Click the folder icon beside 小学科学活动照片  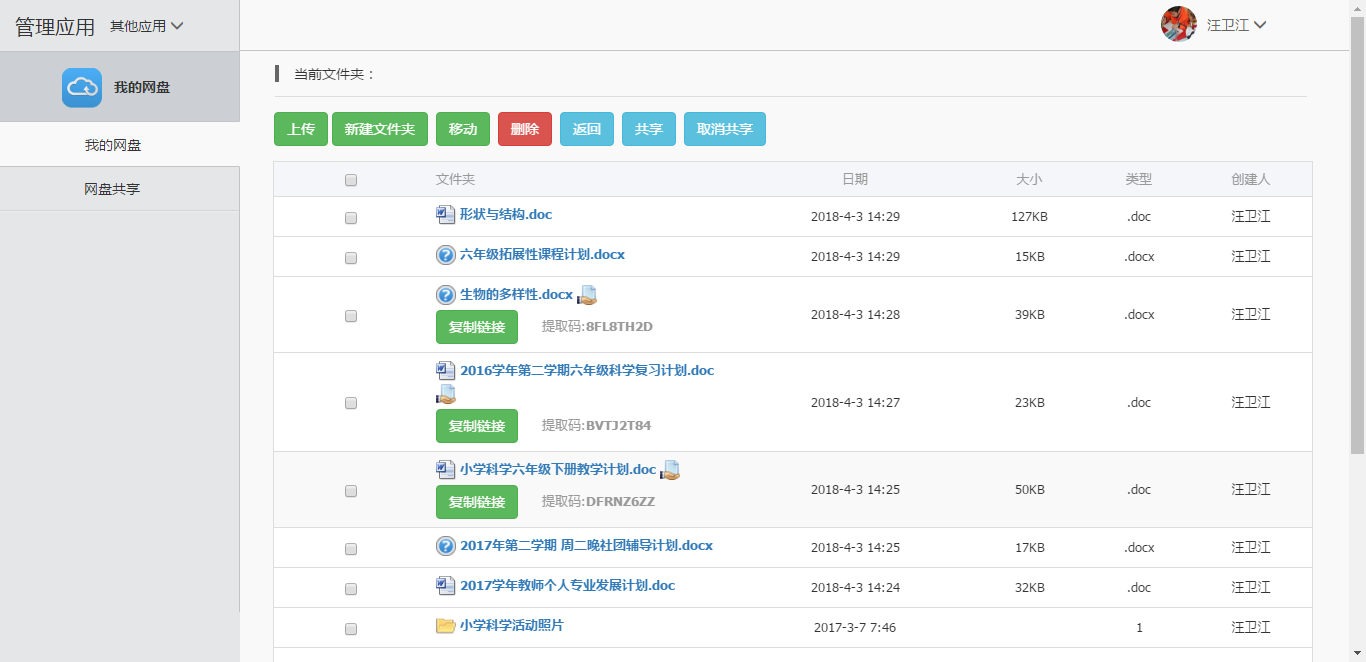(446, 626)
